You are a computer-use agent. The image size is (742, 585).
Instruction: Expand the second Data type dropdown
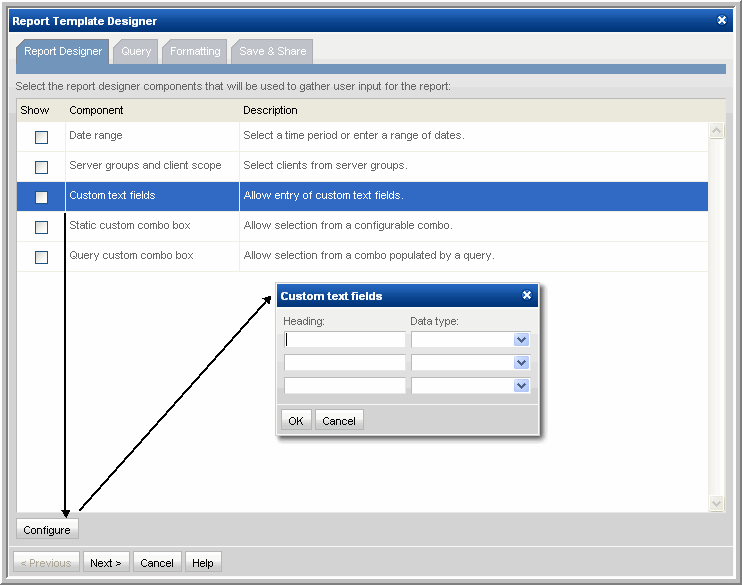click(x=521, y=363)
